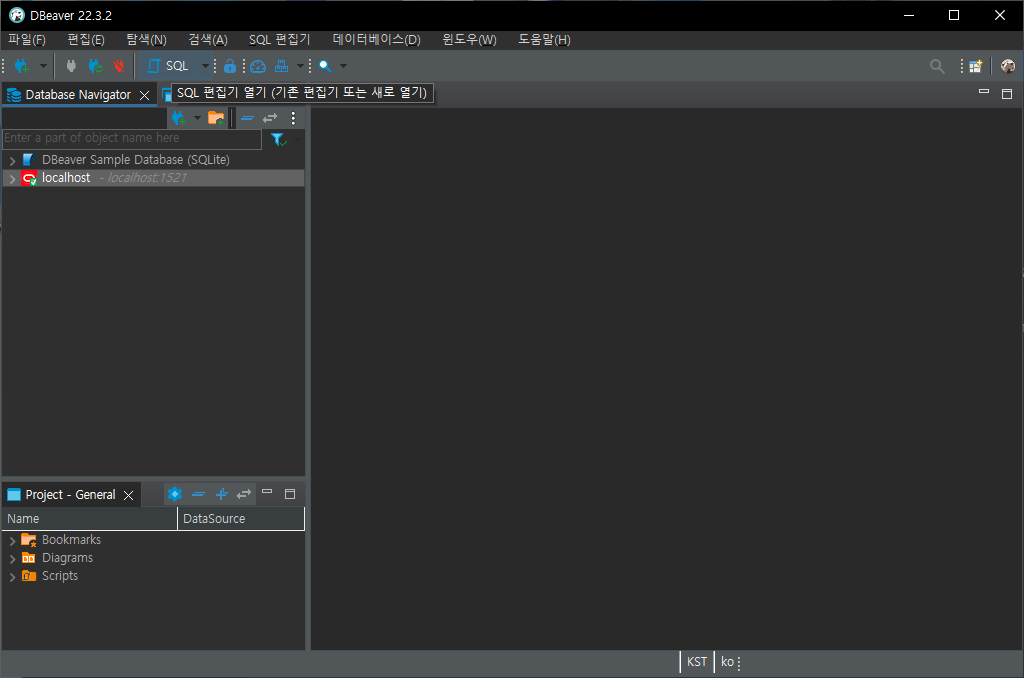Click the object name filter input field
The width and height of the screenshot is (1024, 678).
coord(132,138)
